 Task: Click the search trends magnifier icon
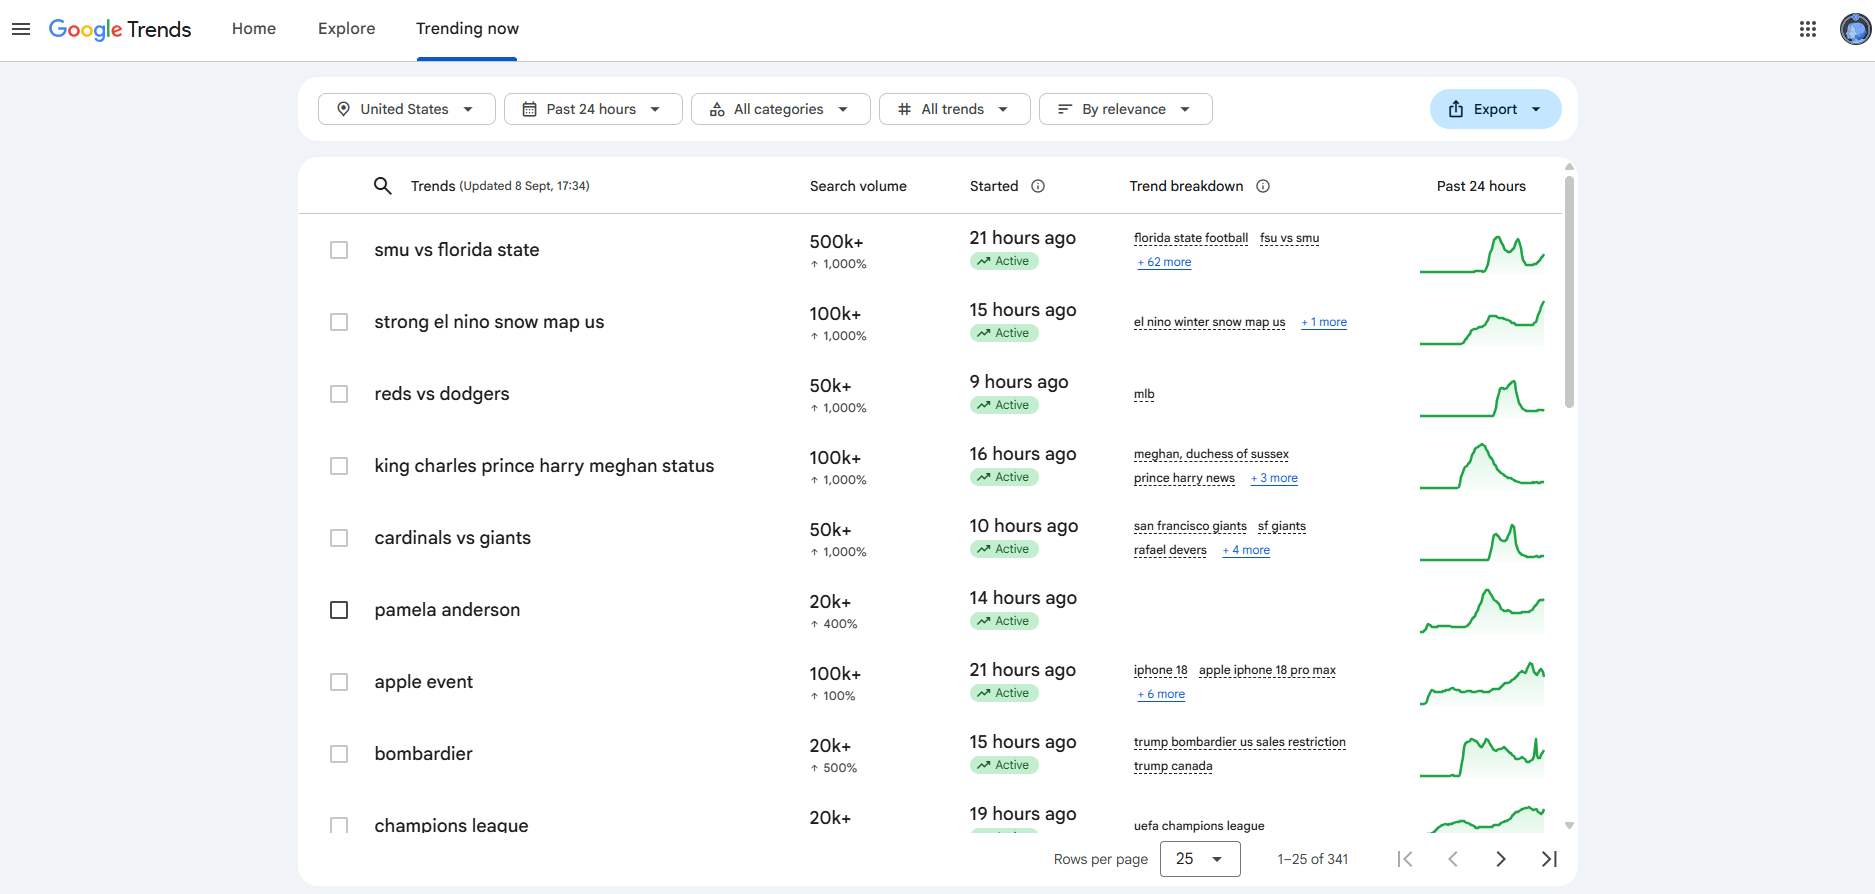pyautogui.click(x=382, y=186)
